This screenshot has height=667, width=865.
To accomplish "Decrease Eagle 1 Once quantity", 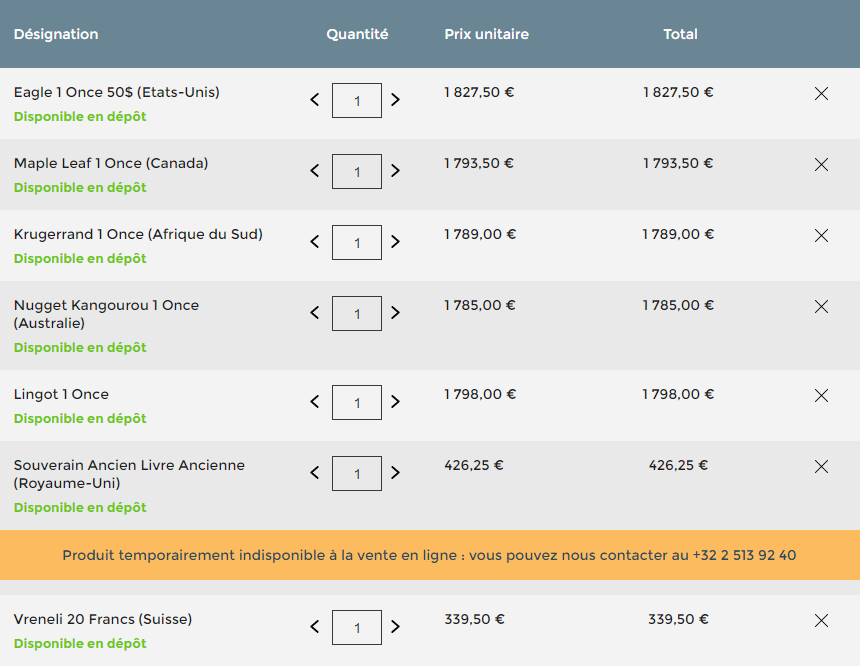I will [314, 100].
